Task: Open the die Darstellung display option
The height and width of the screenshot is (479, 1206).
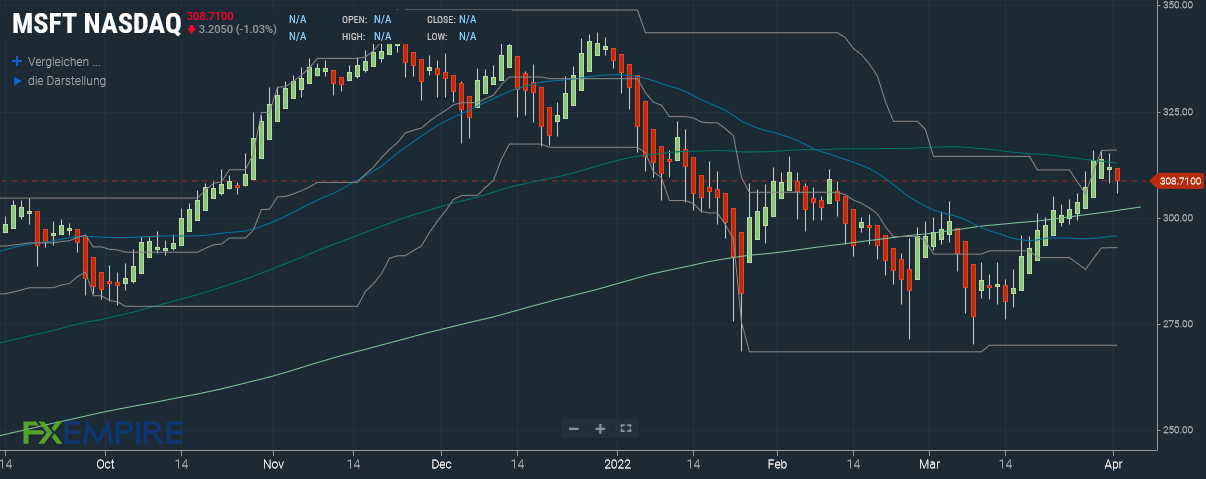Action: click(x=67, y=80)
